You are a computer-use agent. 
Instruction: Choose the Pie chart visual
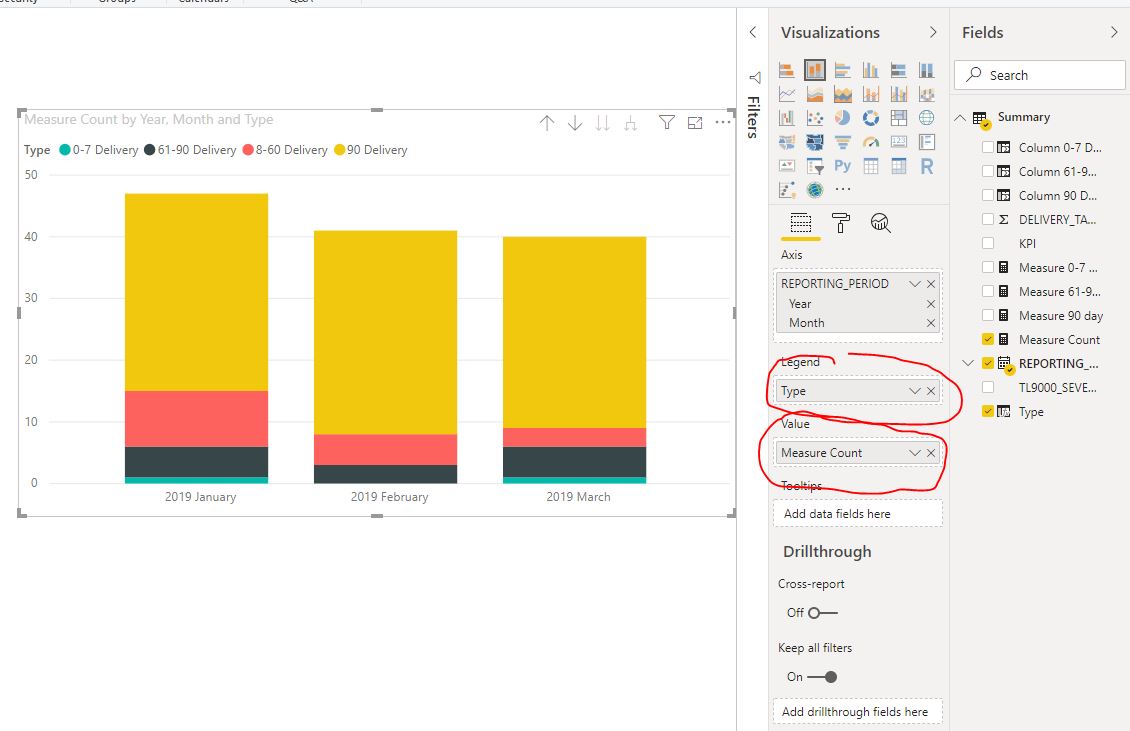point(842,118)
